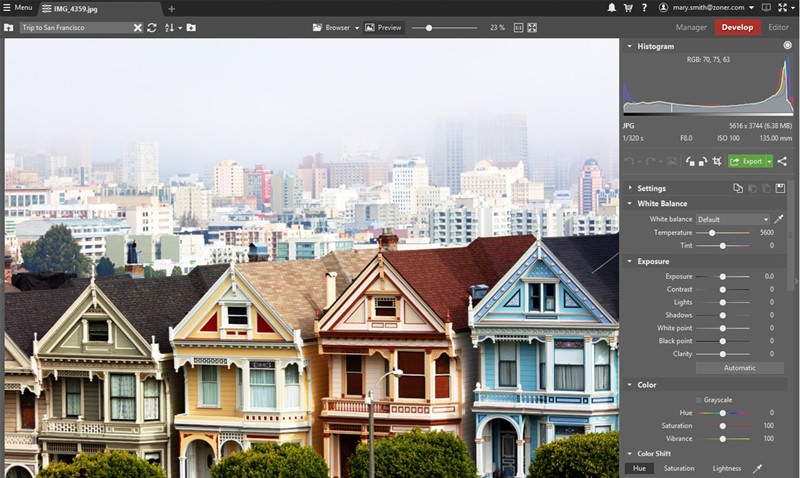Copy develop settings with the copy icon
This screenshot has width=800, height=478.
(x=738, y=188)
